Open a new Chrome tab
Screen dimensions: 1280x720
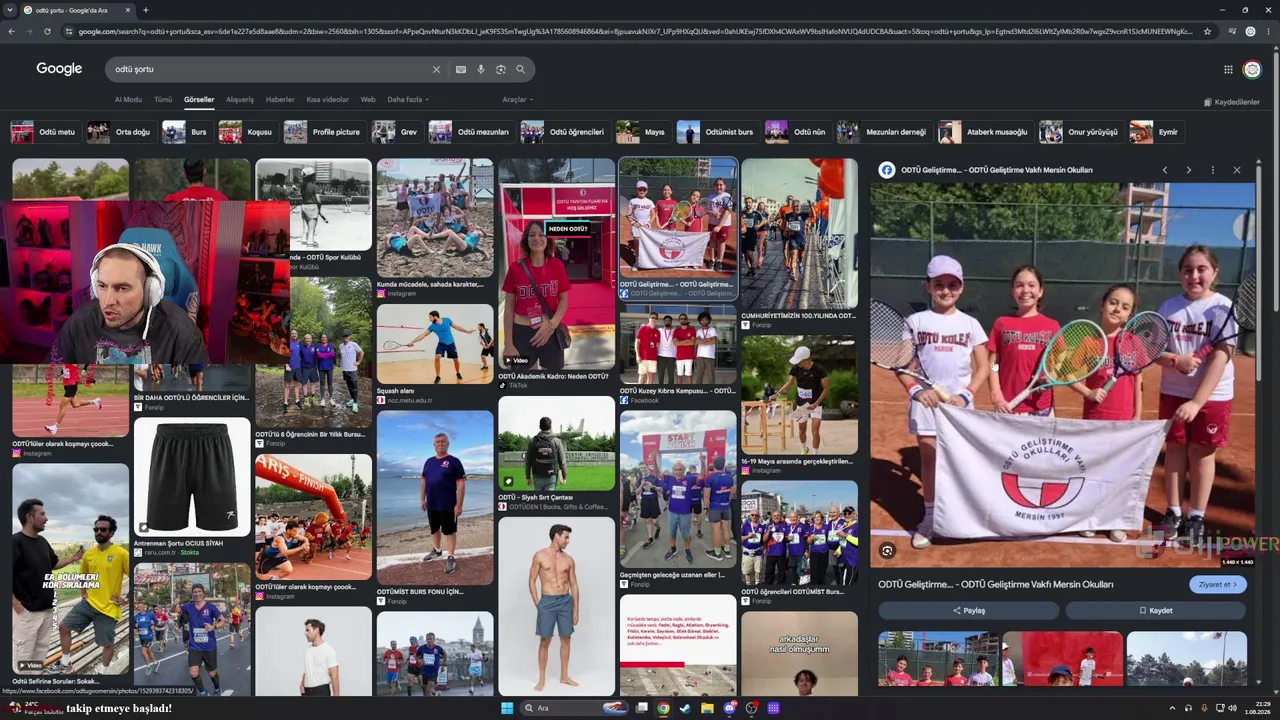146,10
